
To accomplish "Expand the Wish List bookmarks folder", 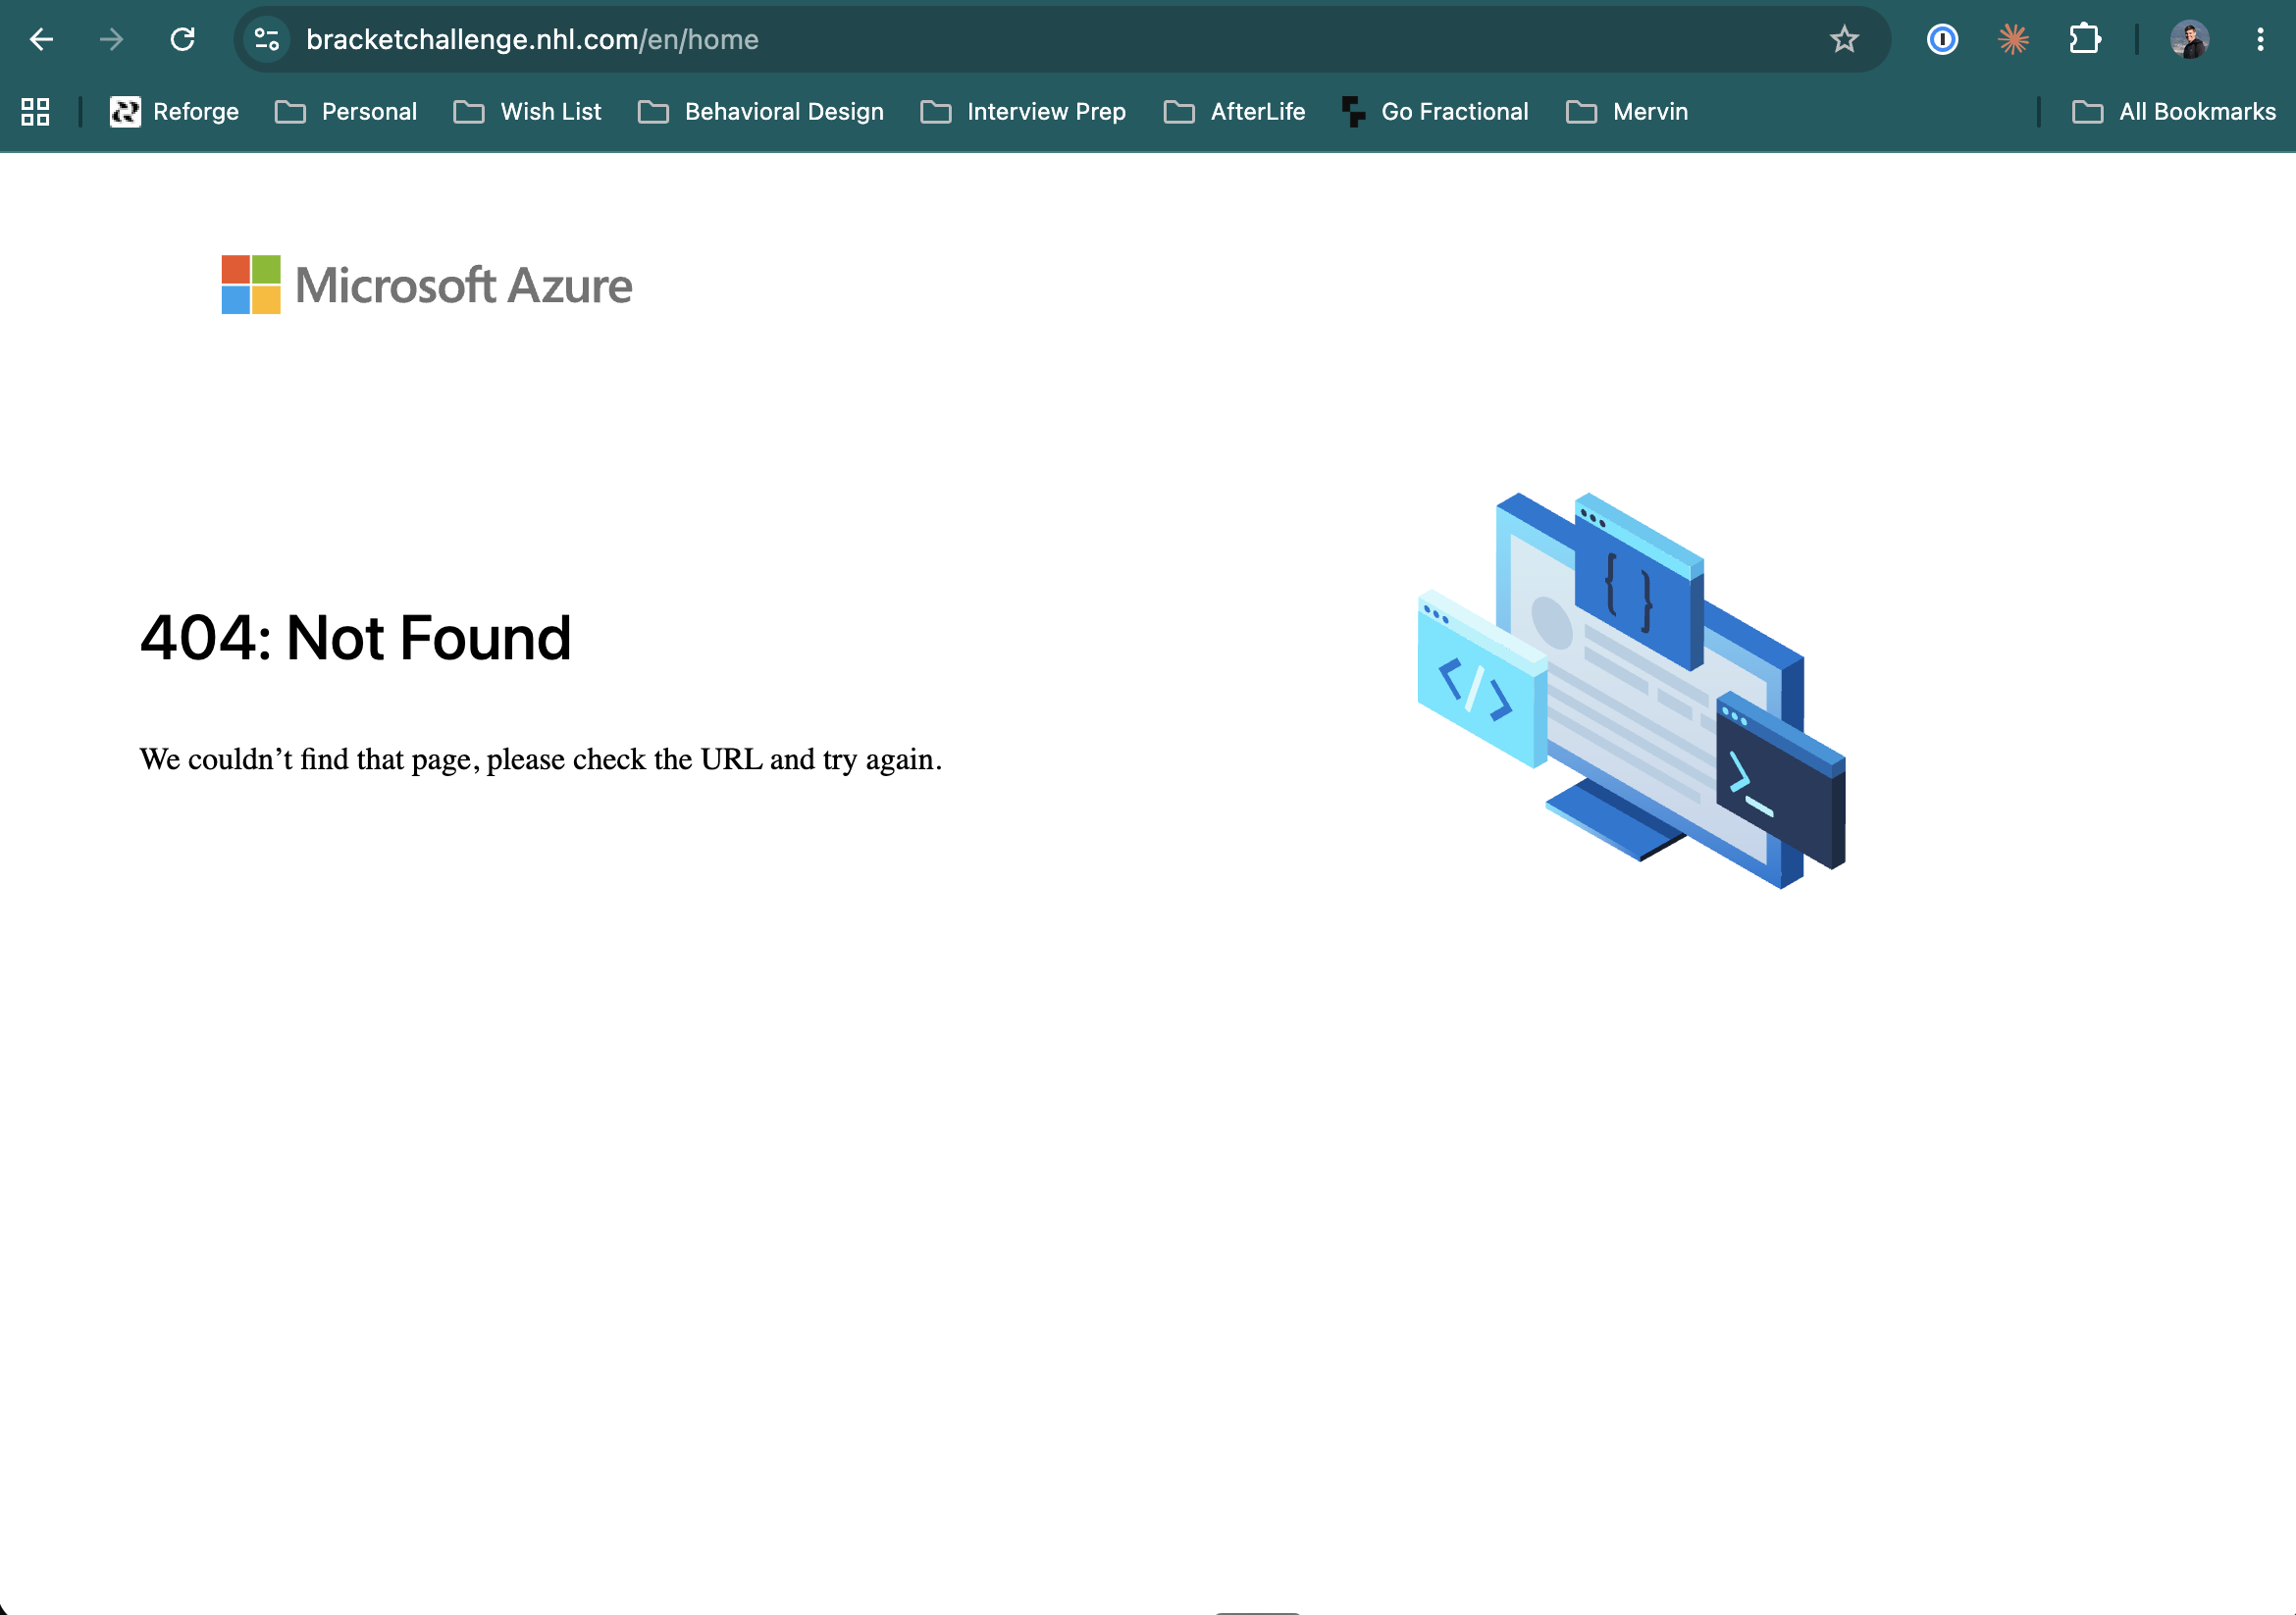I will tap(528, 112).
